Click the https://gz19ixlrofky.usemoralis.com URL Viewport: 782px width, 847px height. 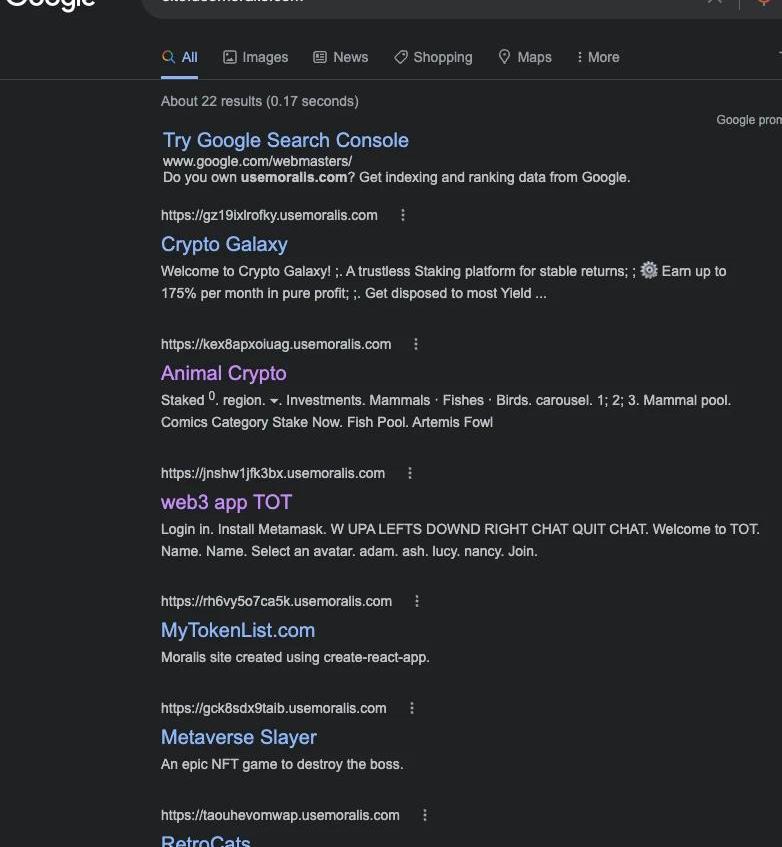[269, 215]
